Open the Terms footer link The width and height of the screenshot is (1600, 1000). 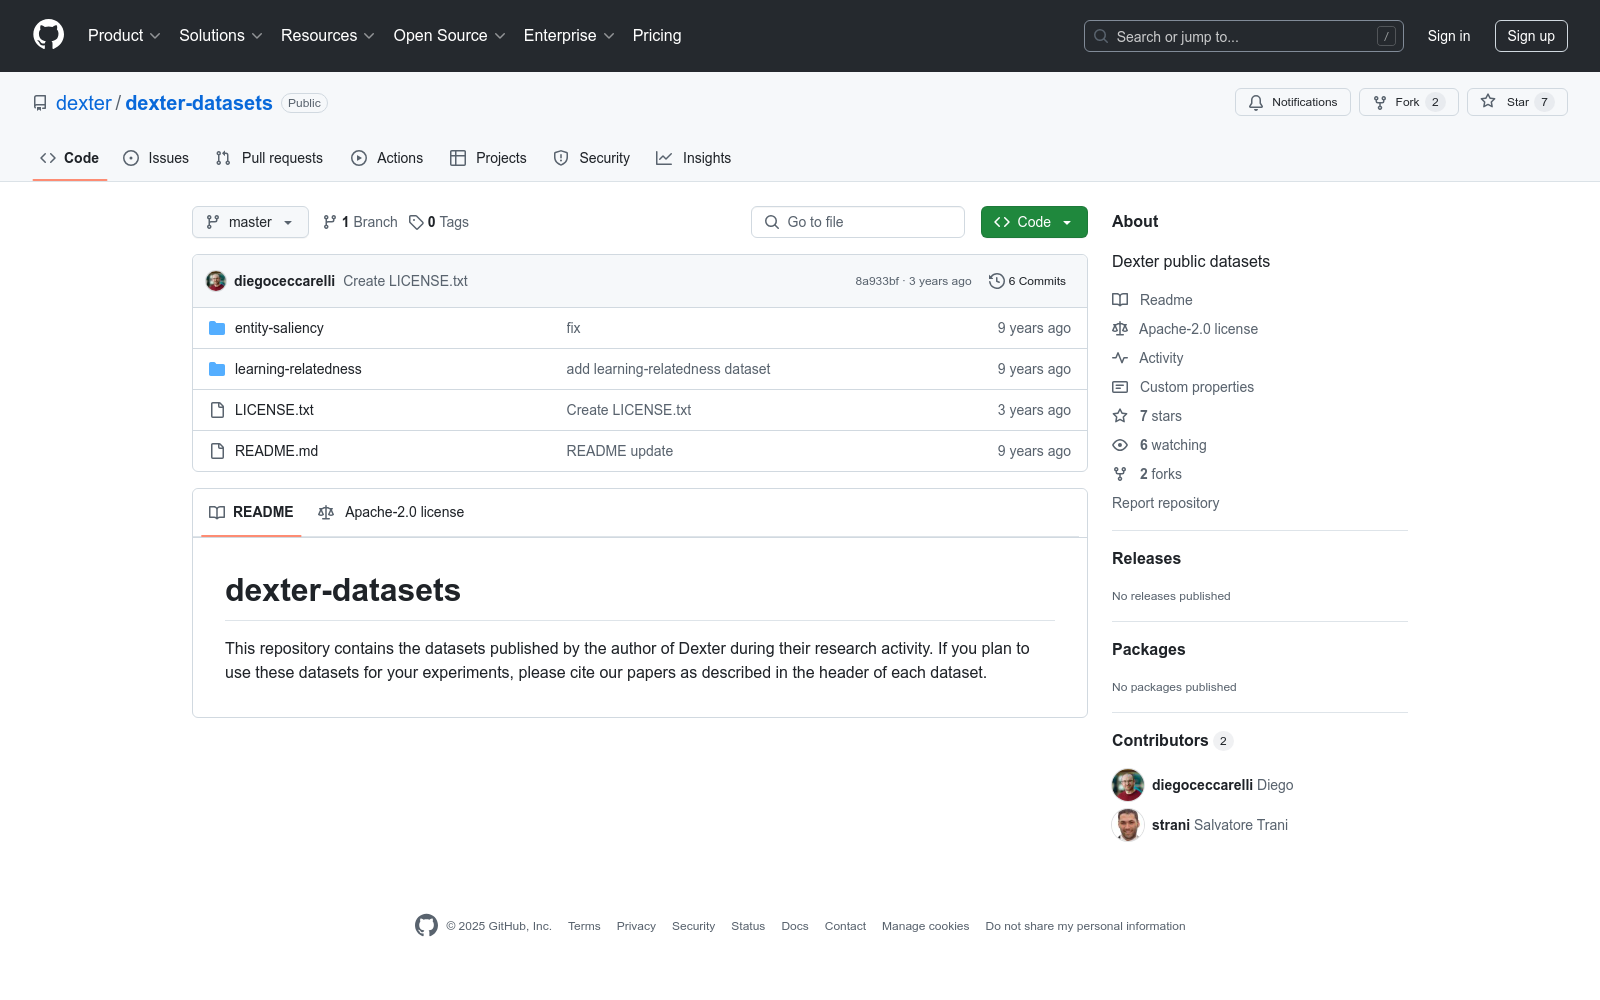pyautogui.click(x=584, y=926)
